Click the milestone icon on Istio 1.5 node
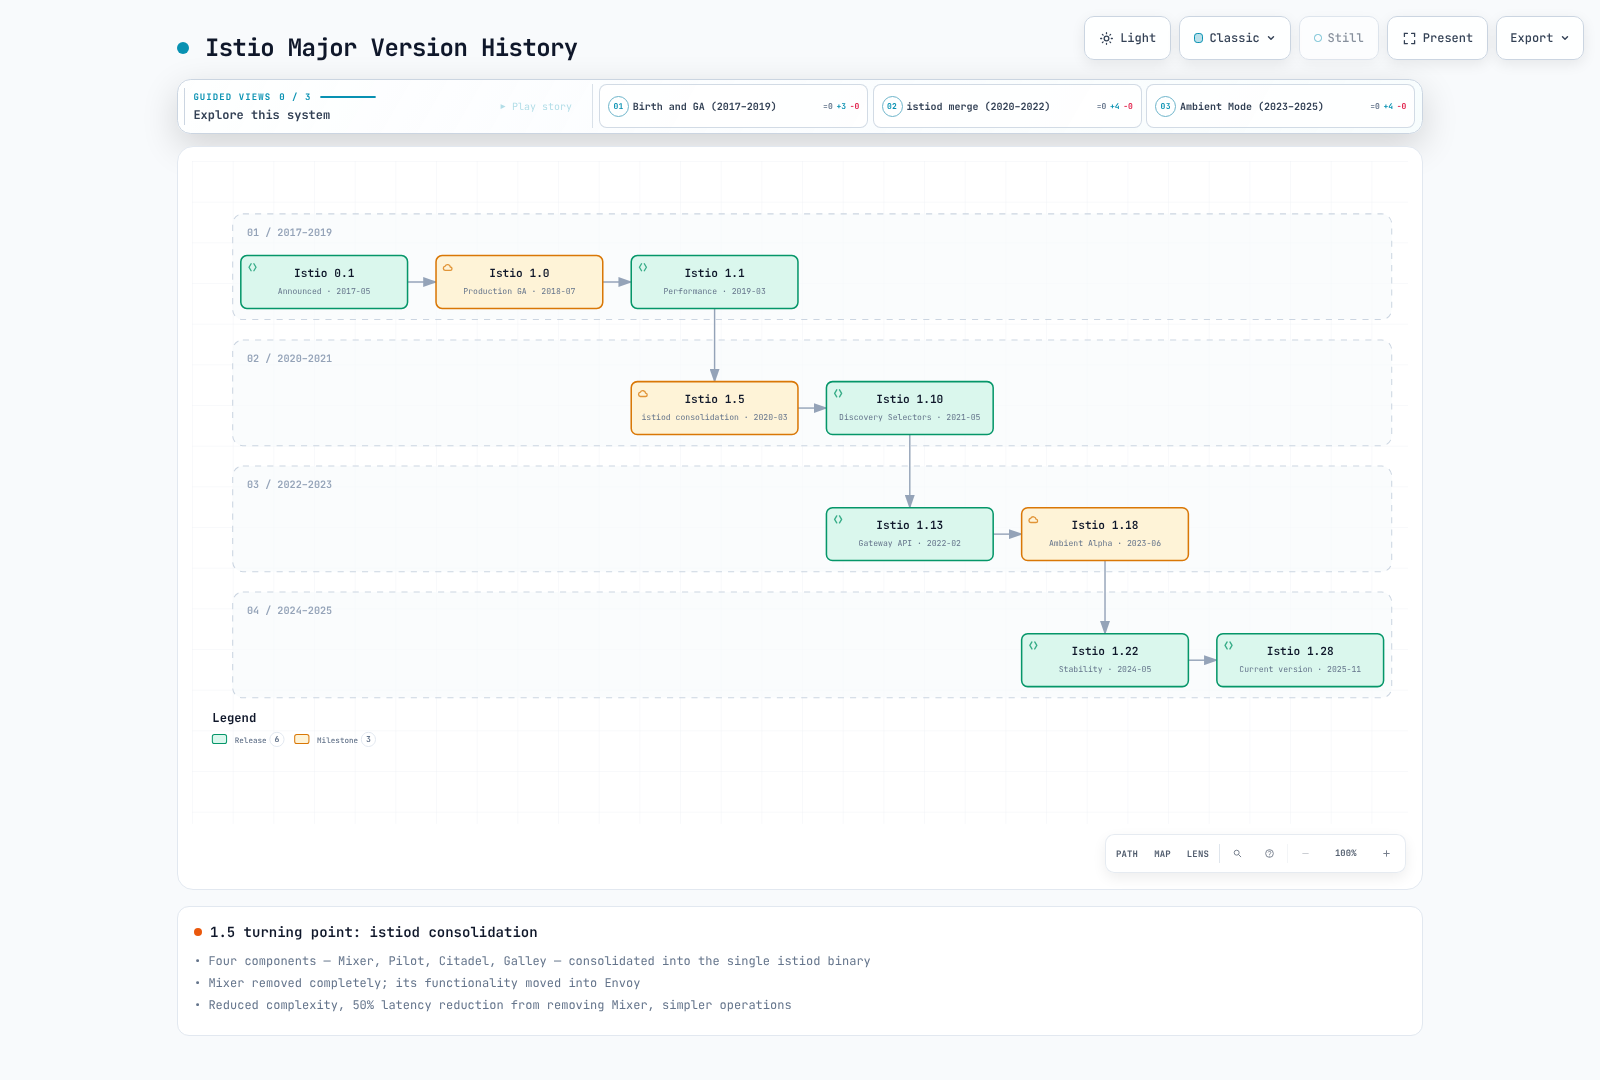 (643, 393)
